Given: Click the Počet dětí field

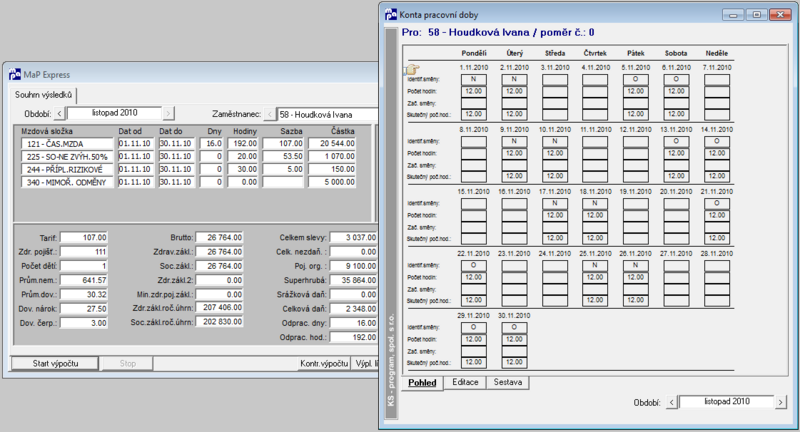Looking at the screenshot, I should [x=84, y=266].
